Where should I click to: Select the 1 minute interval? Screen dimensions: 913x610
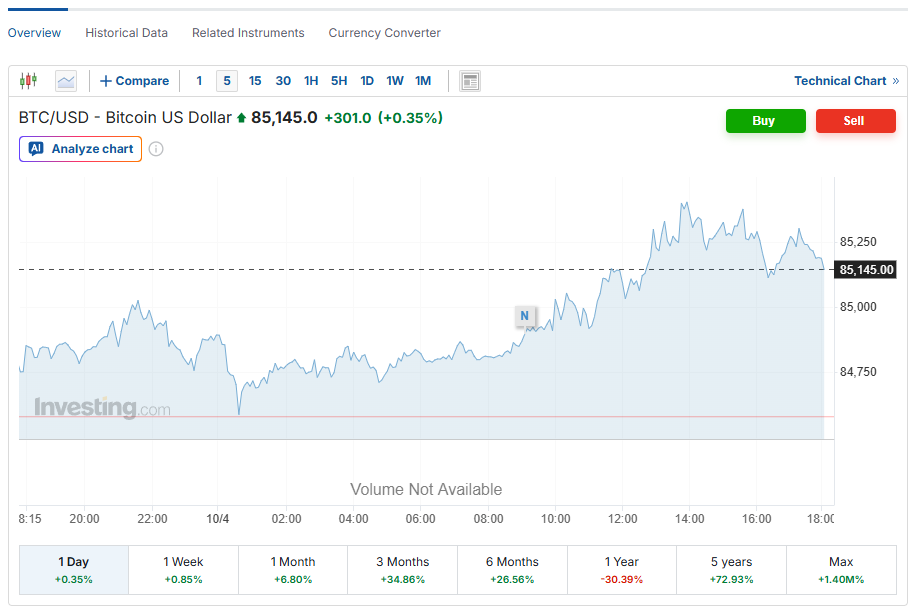point(199,81)
